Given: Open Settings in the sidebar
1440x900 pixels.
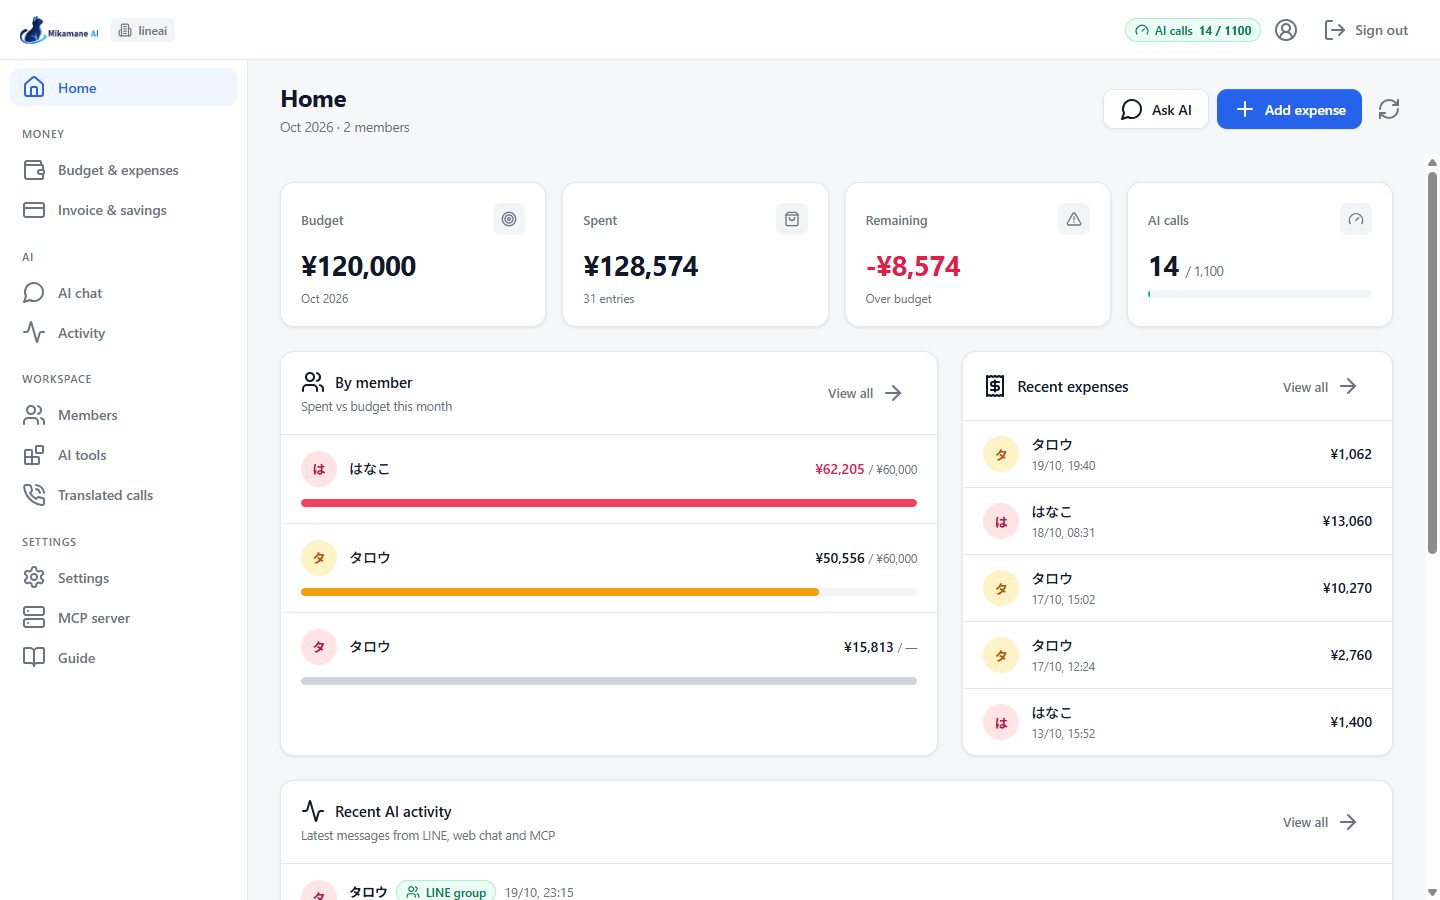Looking at the screenshot, I should (123, 578).
